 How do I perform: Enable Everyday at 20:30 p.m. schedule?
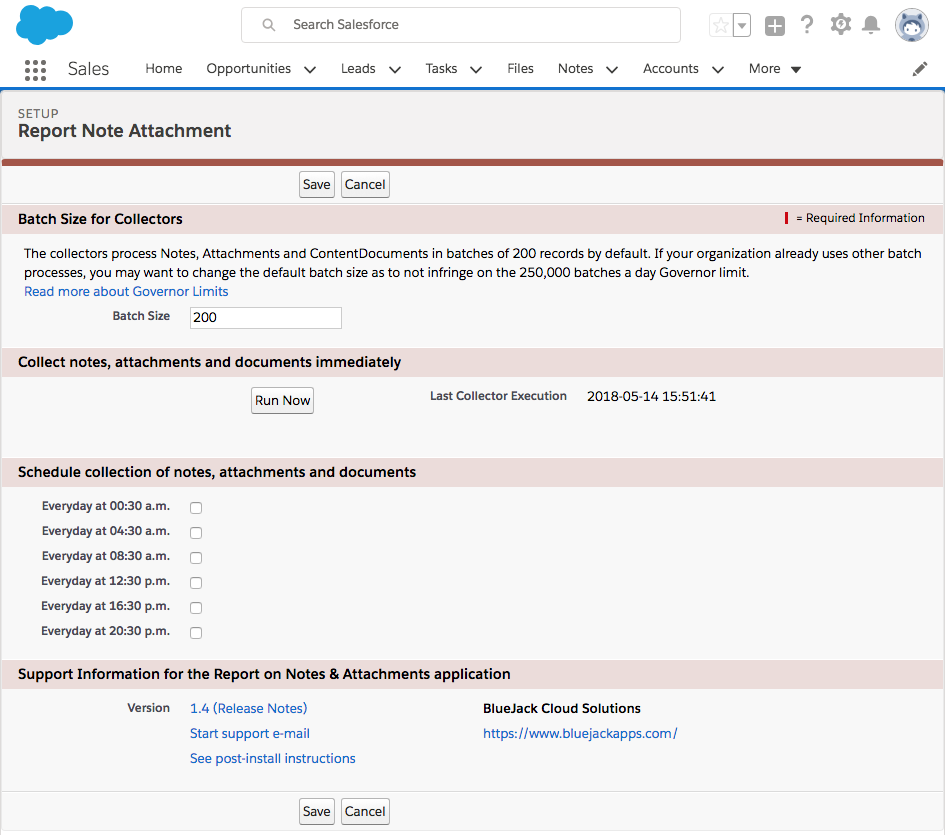(x=196, y=632)
